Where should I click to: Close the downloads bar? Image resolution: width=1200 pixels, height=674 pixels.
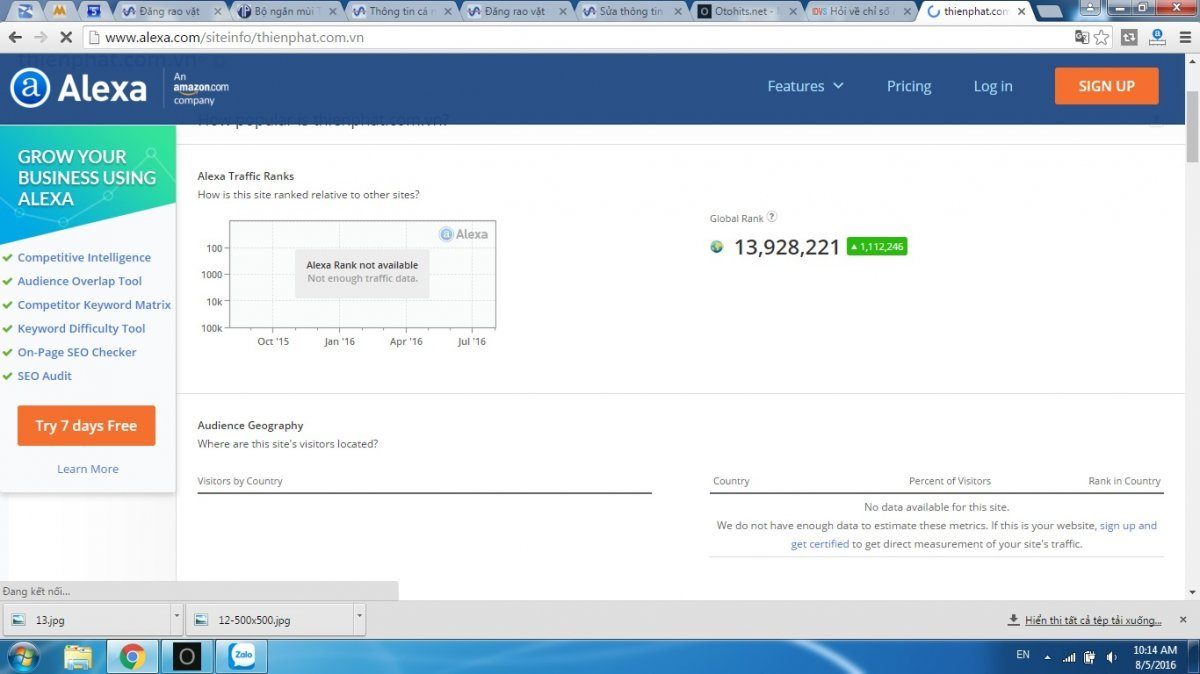(x=1182, y=620)
